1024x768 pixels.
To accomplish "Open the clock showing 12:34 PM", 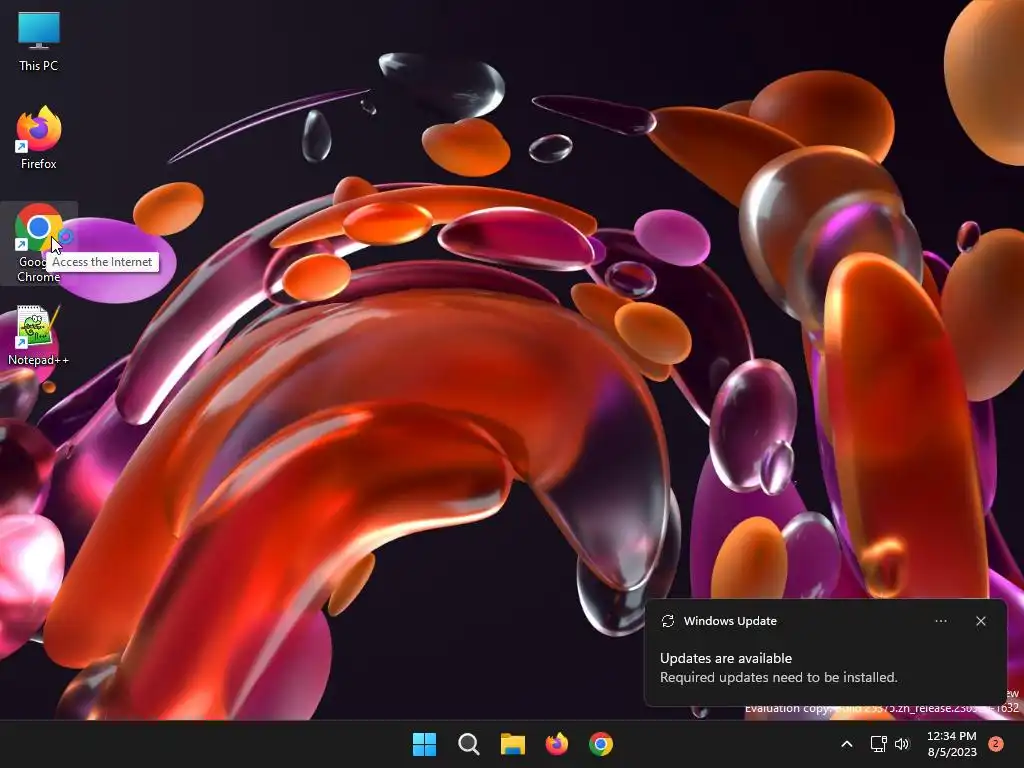I will 952,744.
